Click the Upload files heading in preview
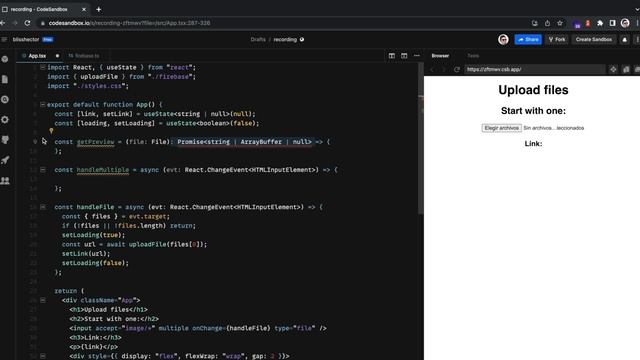This screenshot has height=360, width=640. click(533, 90)
